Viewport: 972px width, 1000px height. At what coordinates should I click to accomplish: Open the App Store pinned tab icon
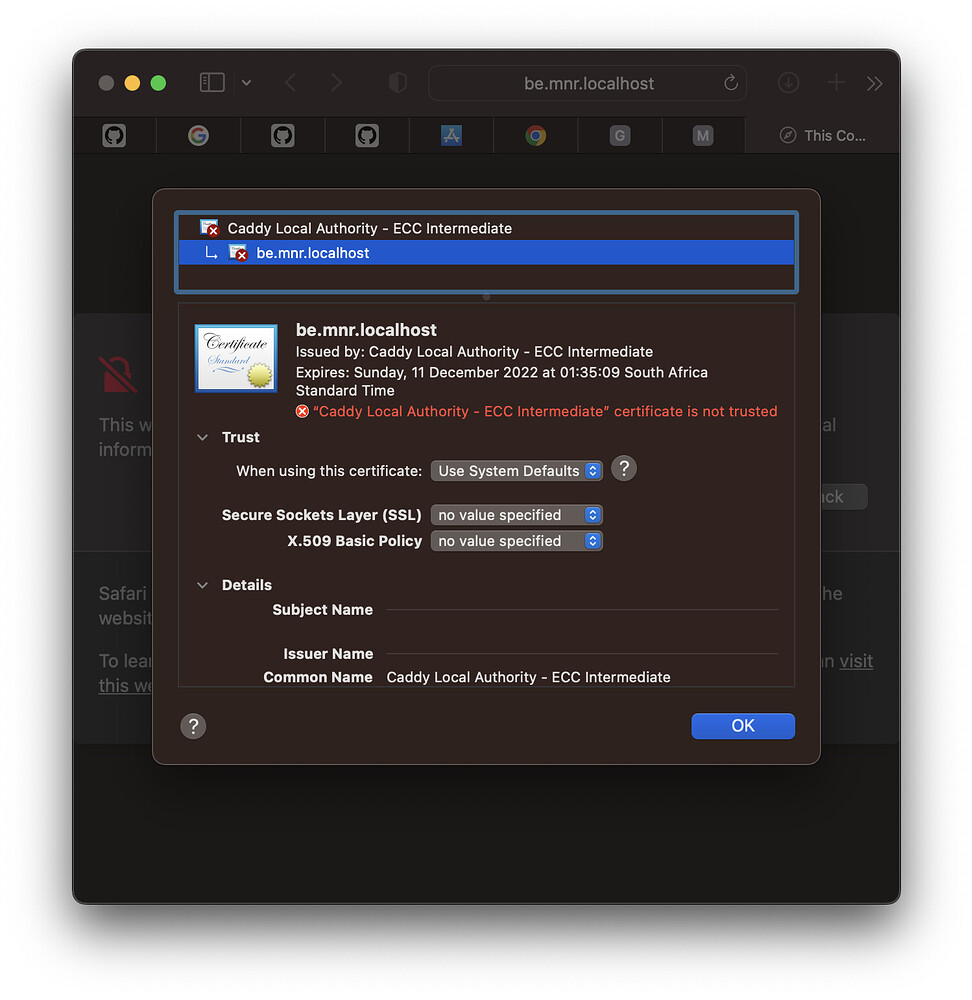point(452,135)
